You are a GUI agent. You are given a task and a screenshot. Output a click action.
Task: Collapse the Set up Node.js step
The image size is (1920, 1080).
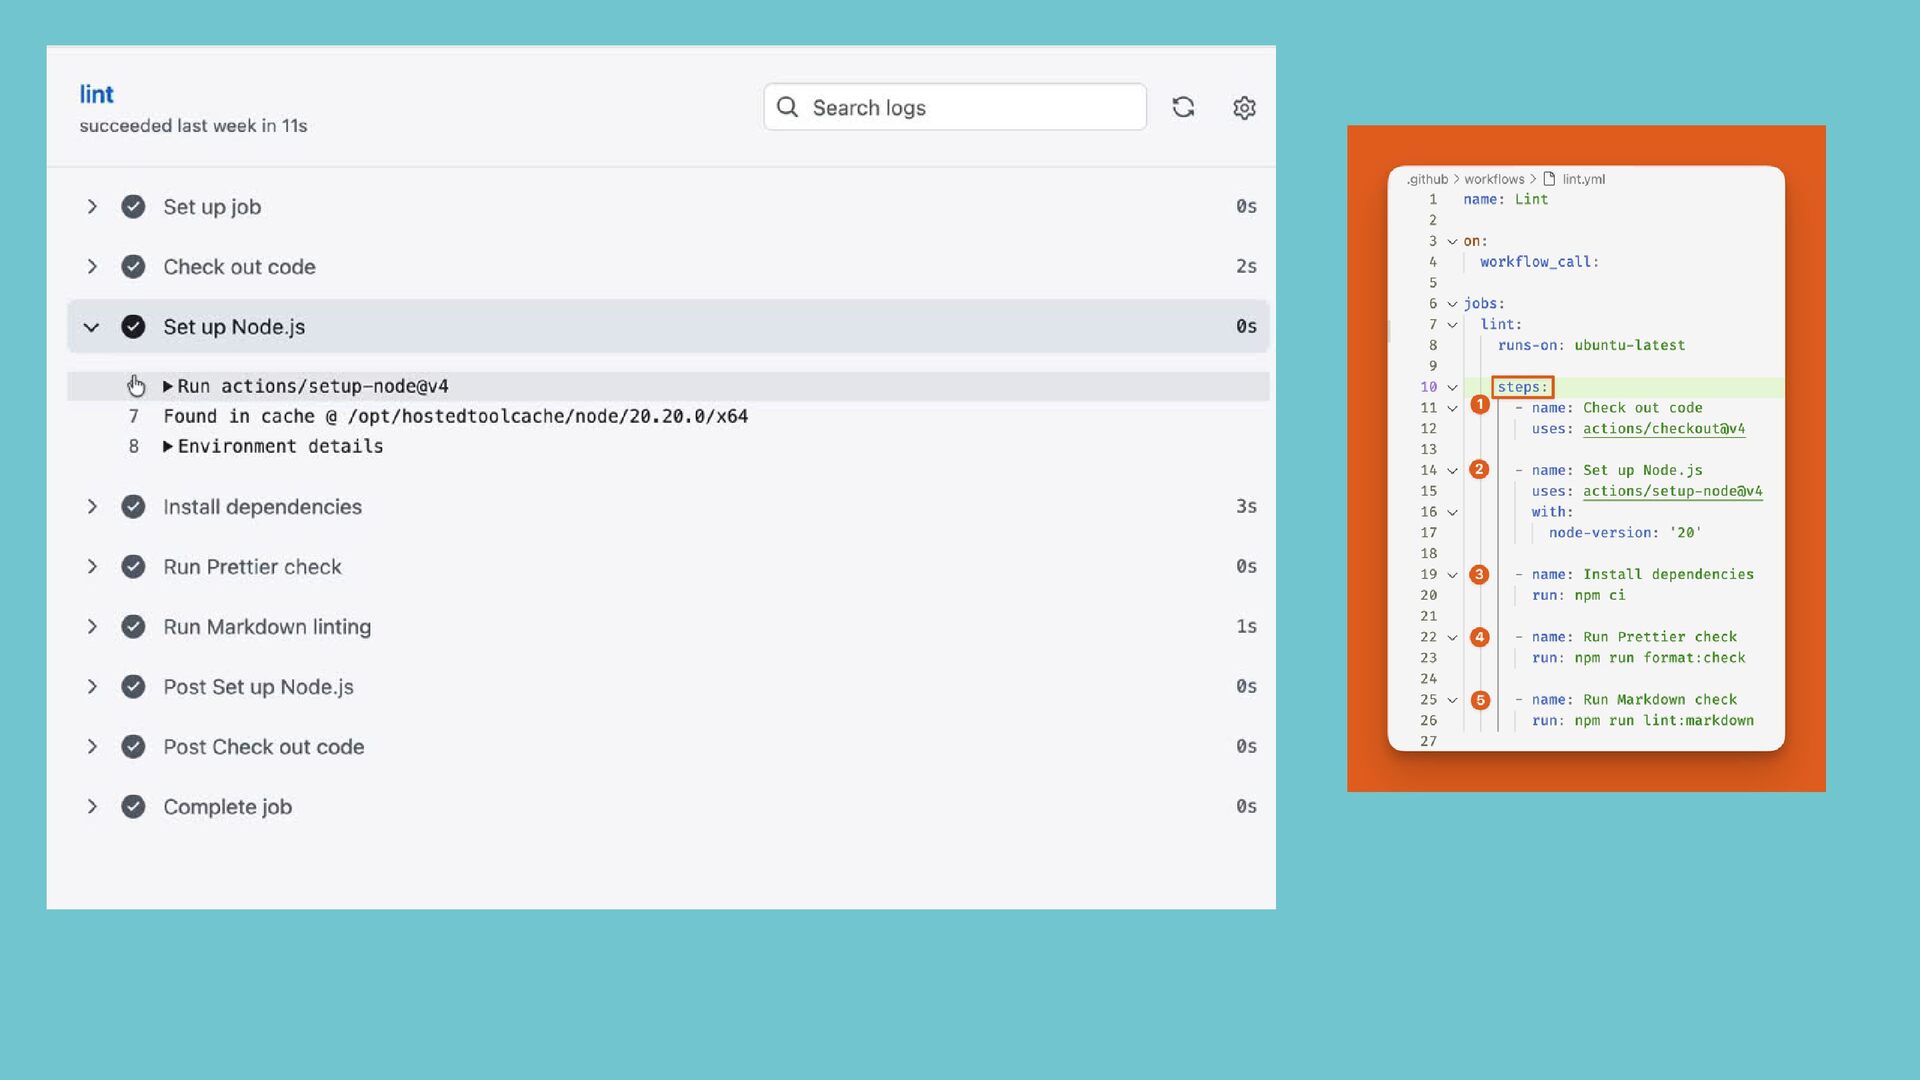92,327
